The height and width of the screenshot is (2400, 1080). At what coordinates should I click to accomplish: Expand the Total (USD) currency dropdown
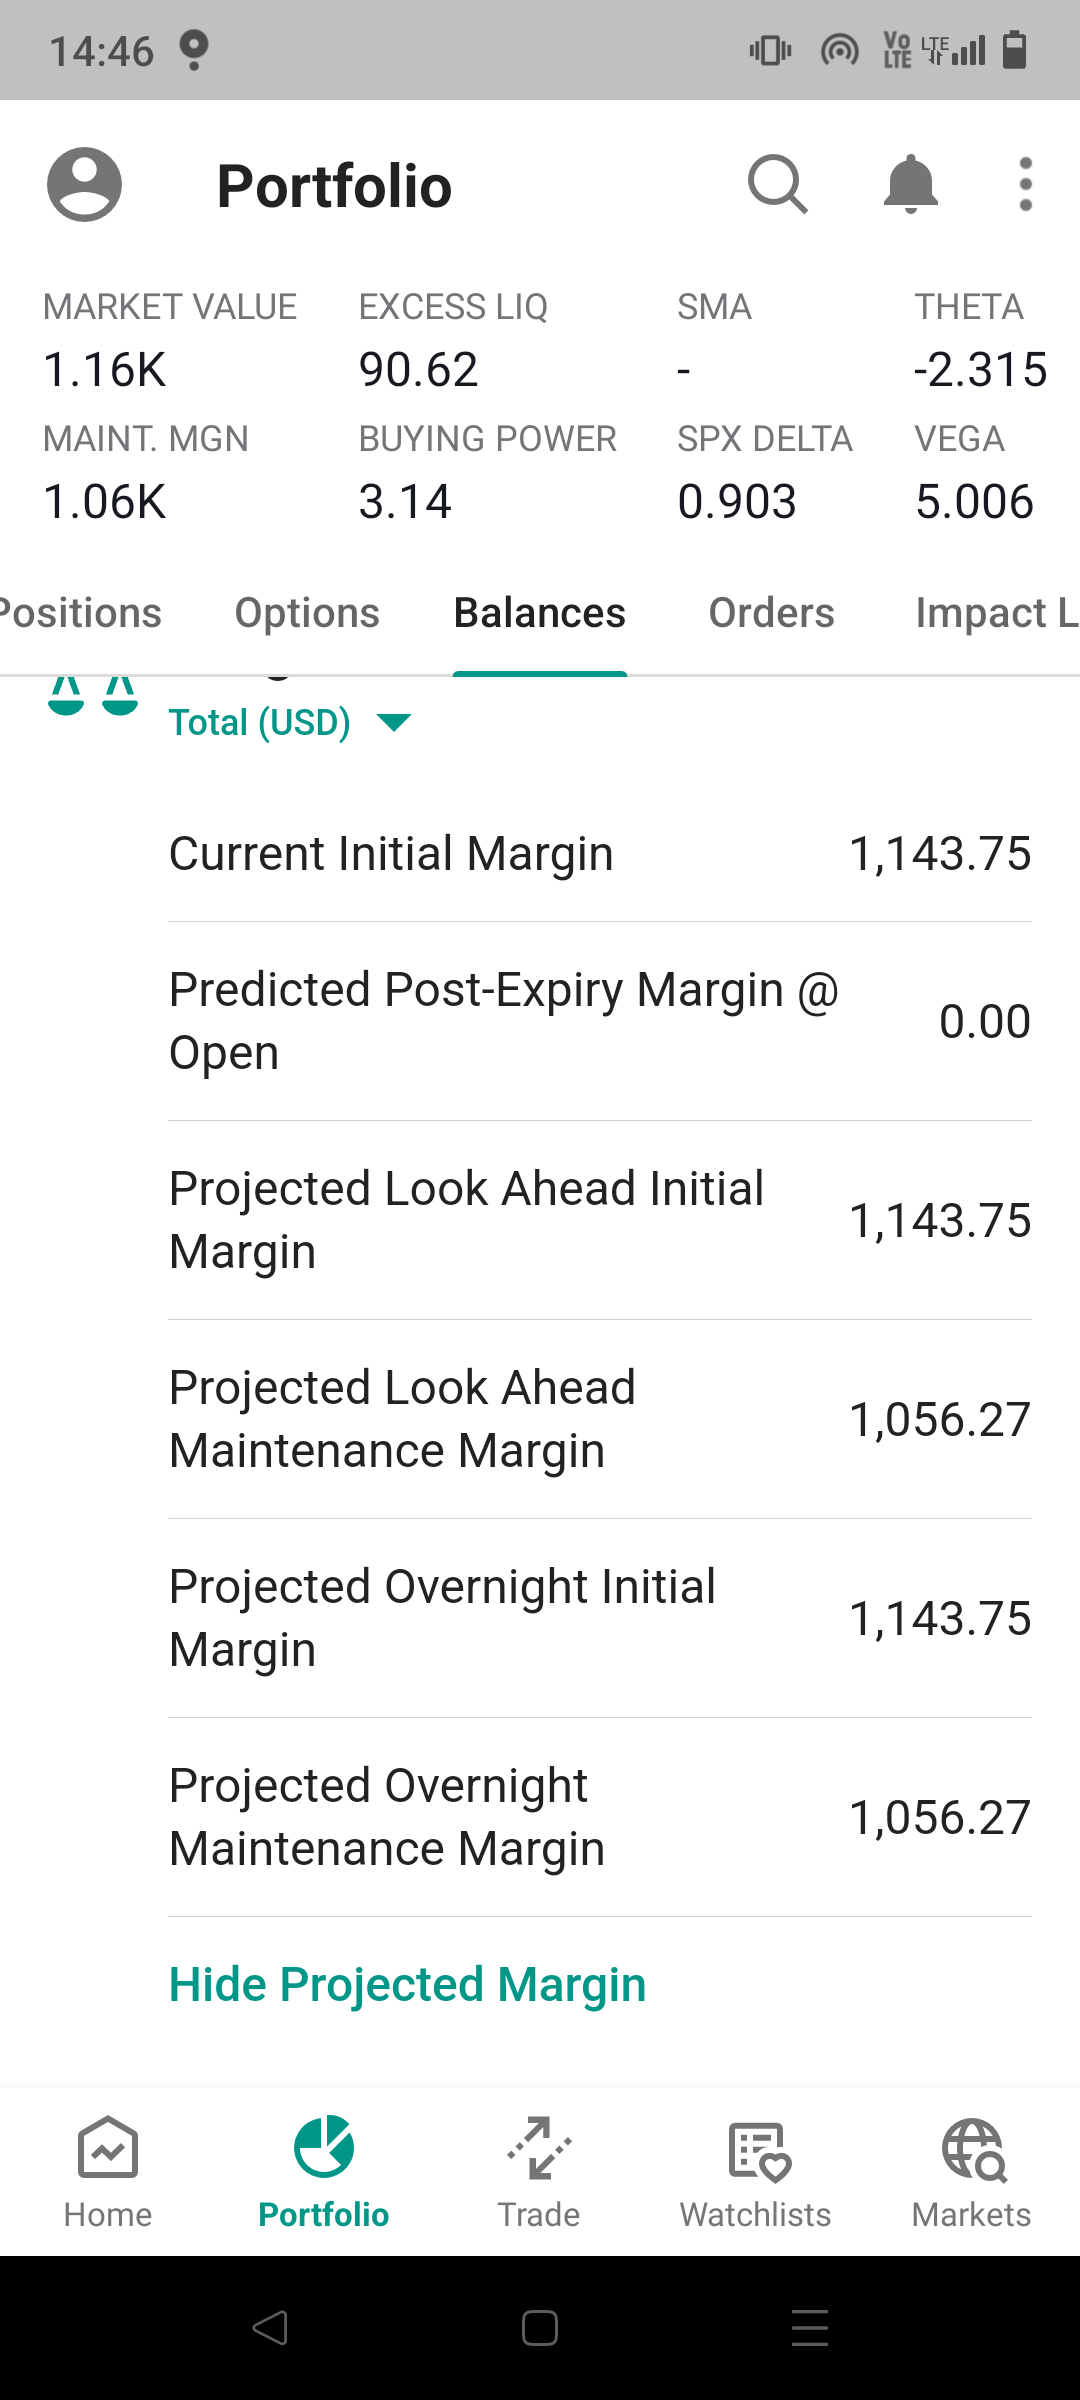[x=290, y=722]
